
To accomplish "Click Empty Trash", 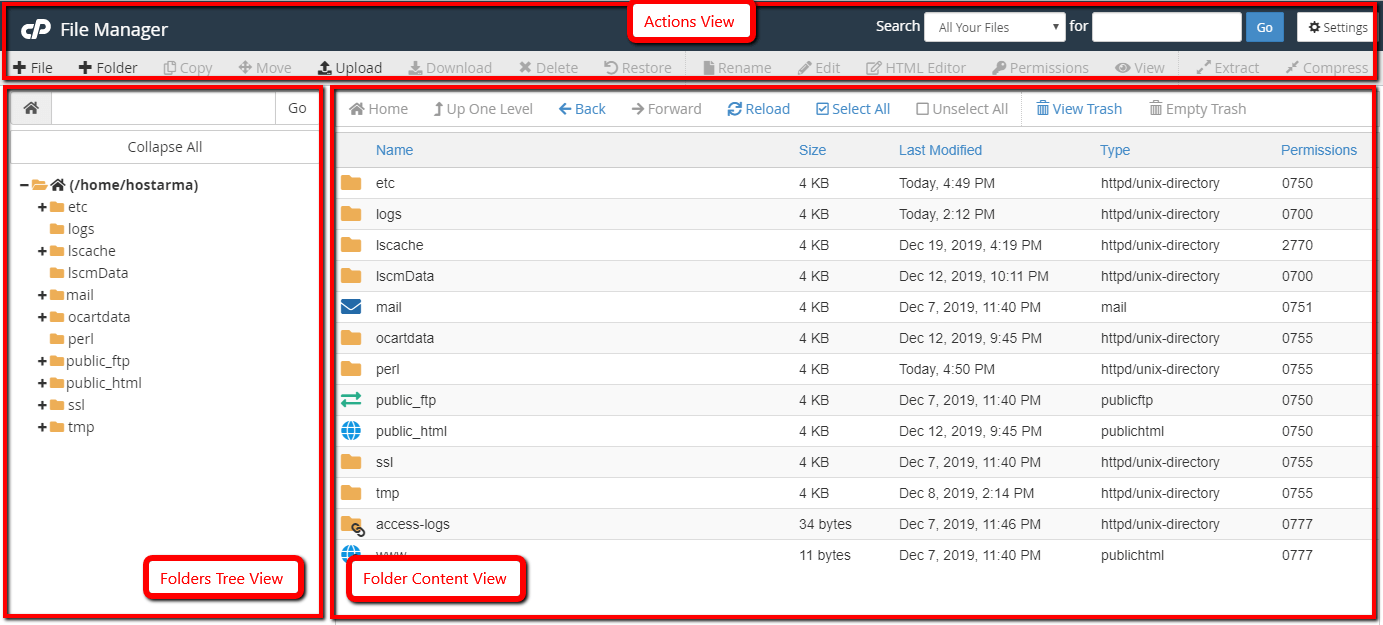I will (x=1198, y=109).
